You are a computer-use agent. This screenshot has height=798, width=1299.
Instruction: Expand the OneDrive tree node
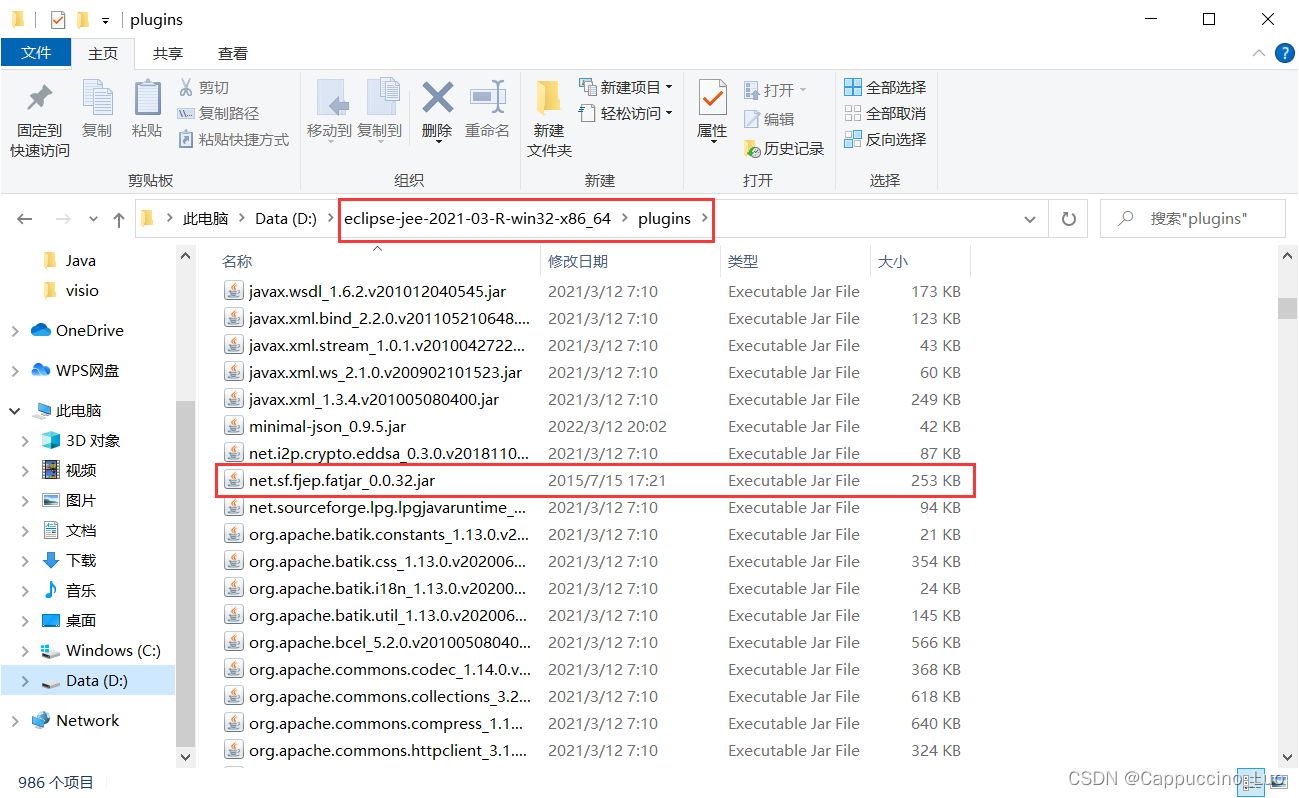pos(15,331)
